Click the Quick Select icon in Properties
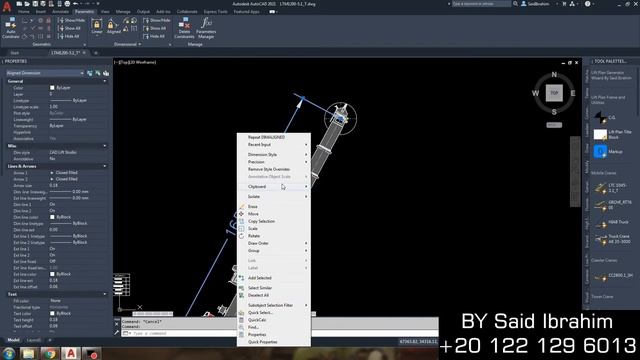The image size is (640, 360). pos(106,73)
